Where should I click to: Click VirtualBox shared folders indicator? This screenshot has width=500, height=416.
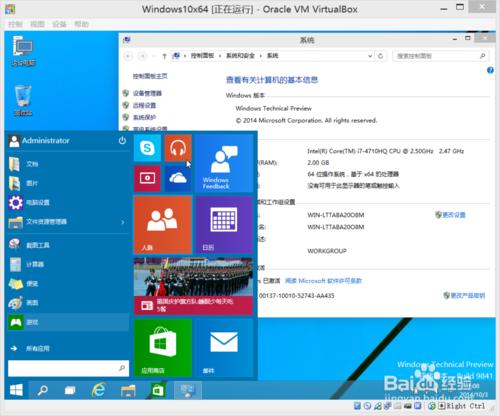397,406
